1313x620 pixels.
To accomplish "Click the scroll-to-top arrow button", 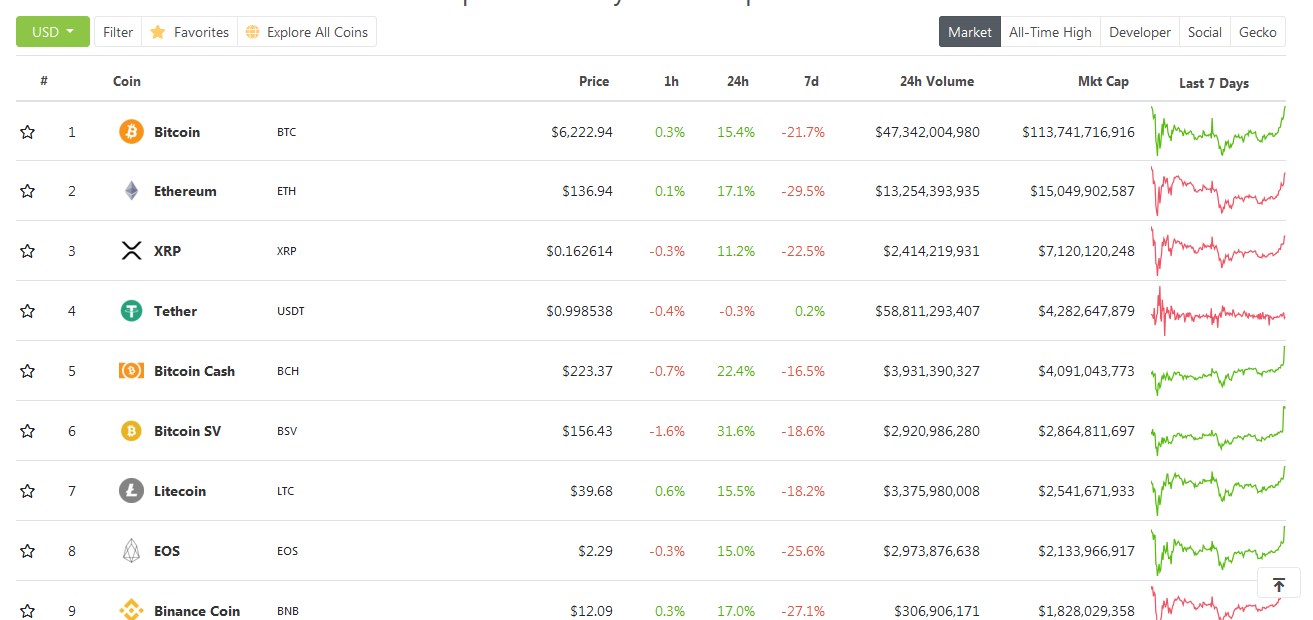I will coord(1278,585).
